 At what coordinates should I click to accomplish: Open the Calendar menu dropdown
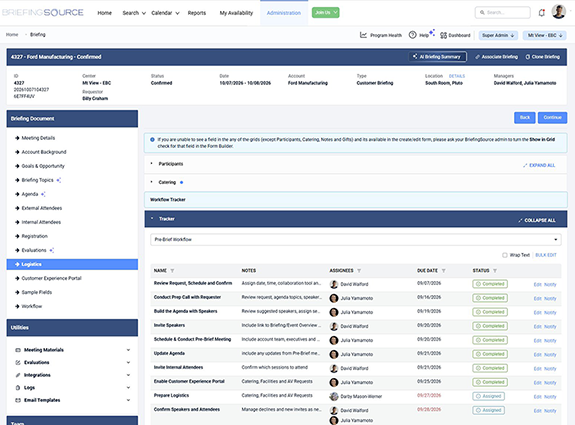coord(165,13)
